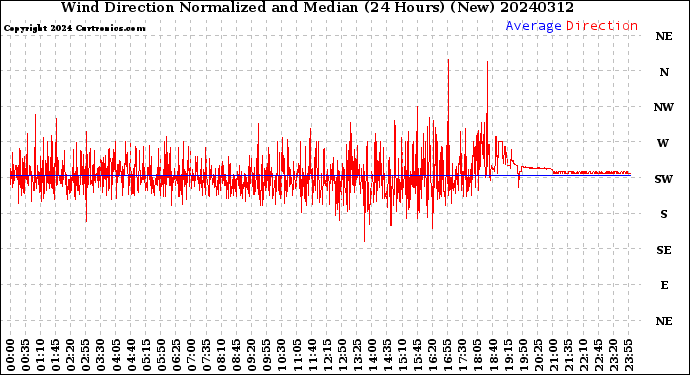
Task: Click the 03:30 time axis label
Action: [101, 355]
